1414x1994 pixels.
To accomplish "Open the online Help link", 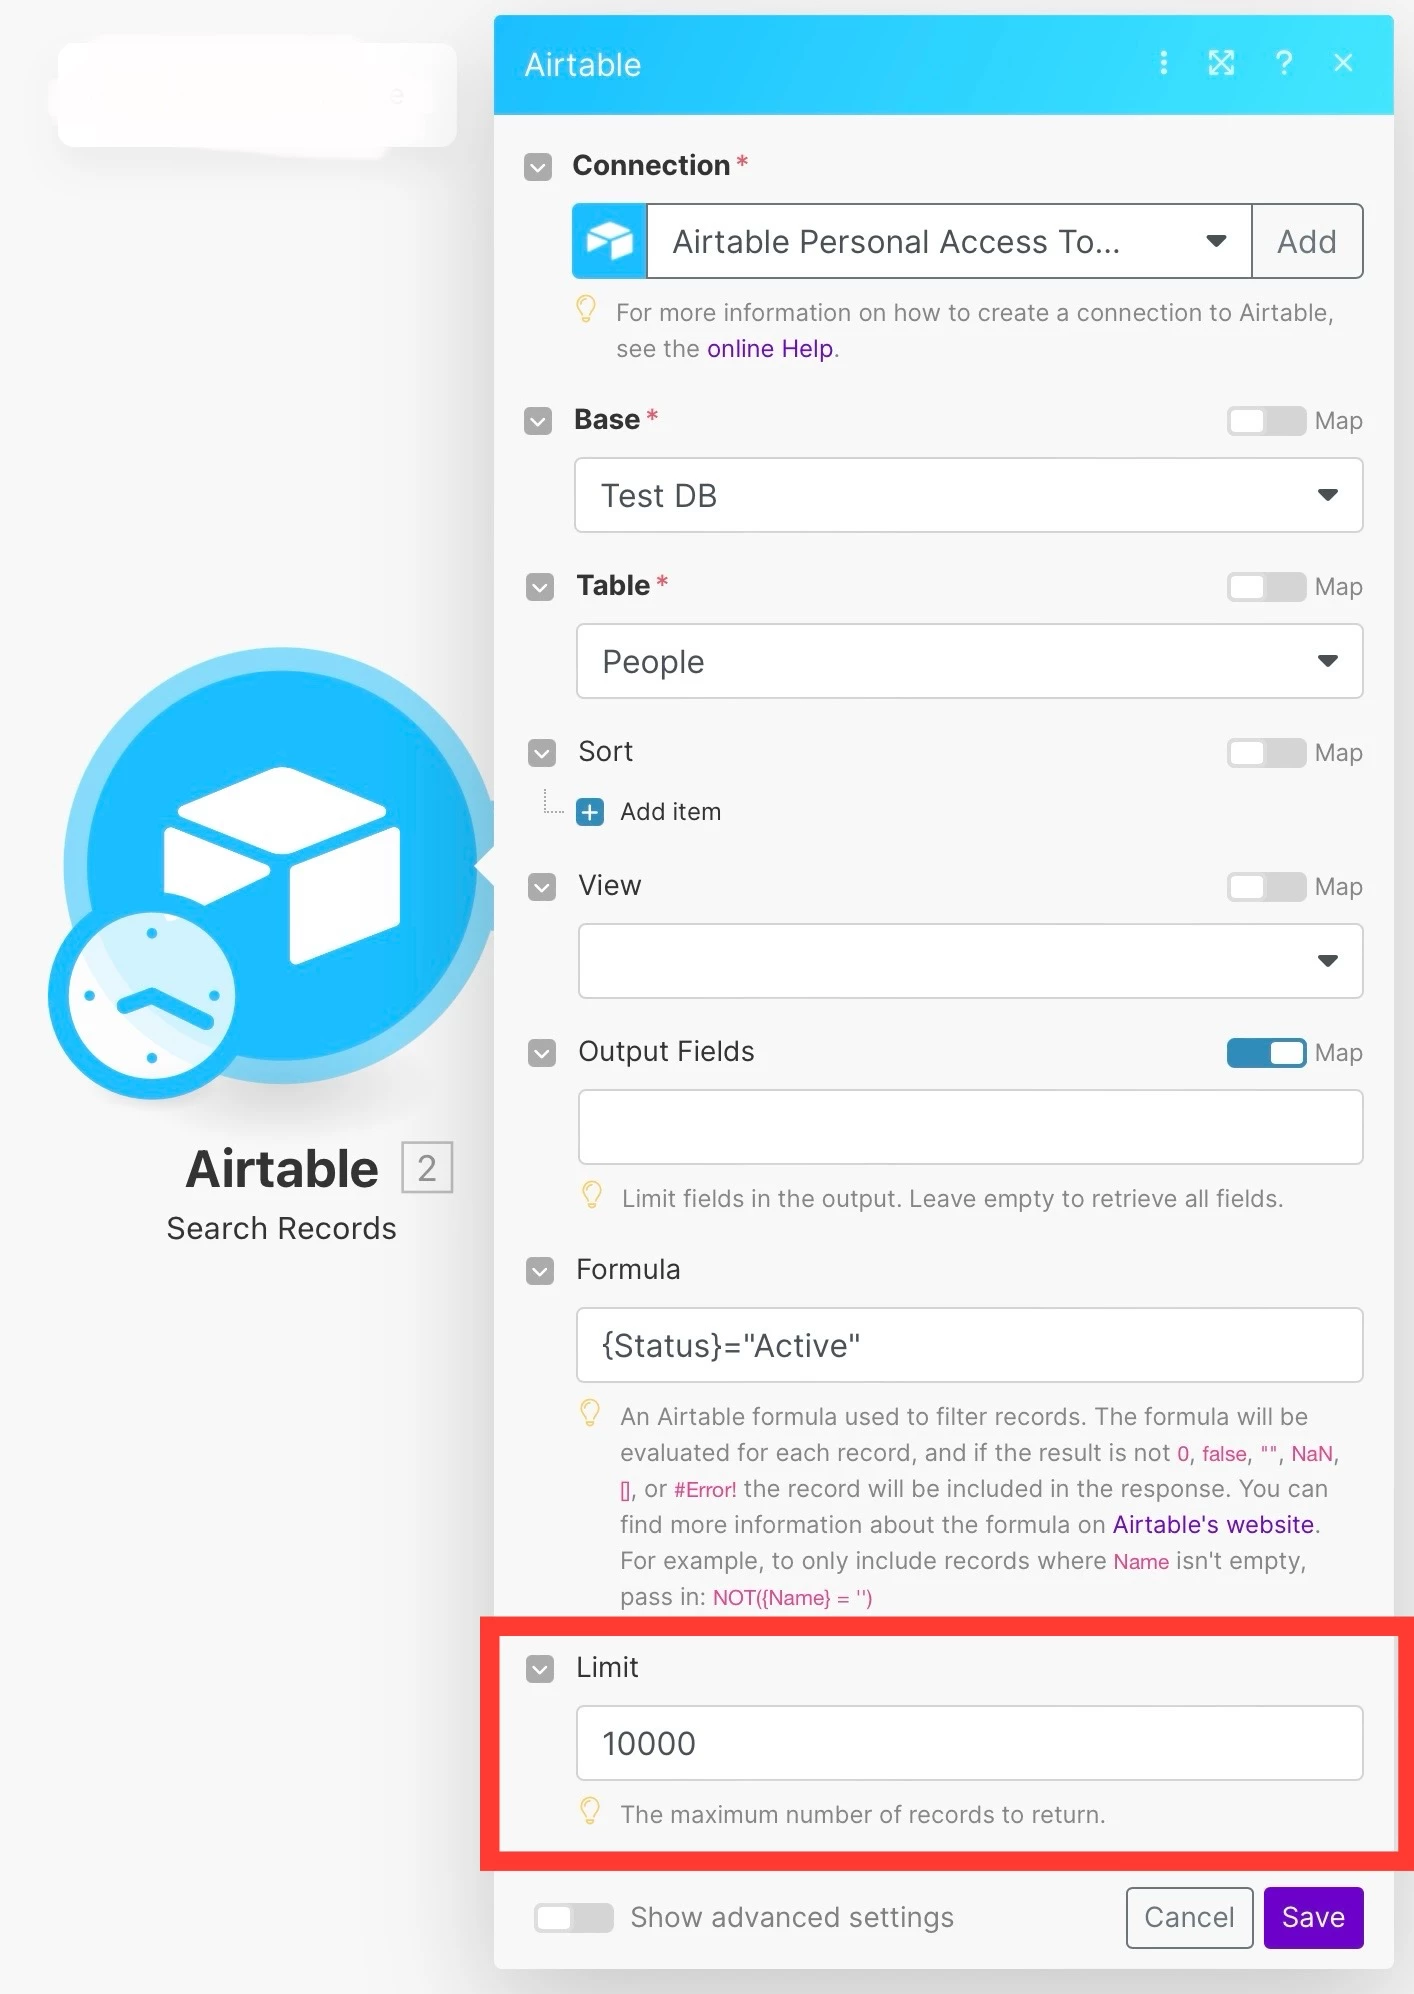I will point(770,349).
